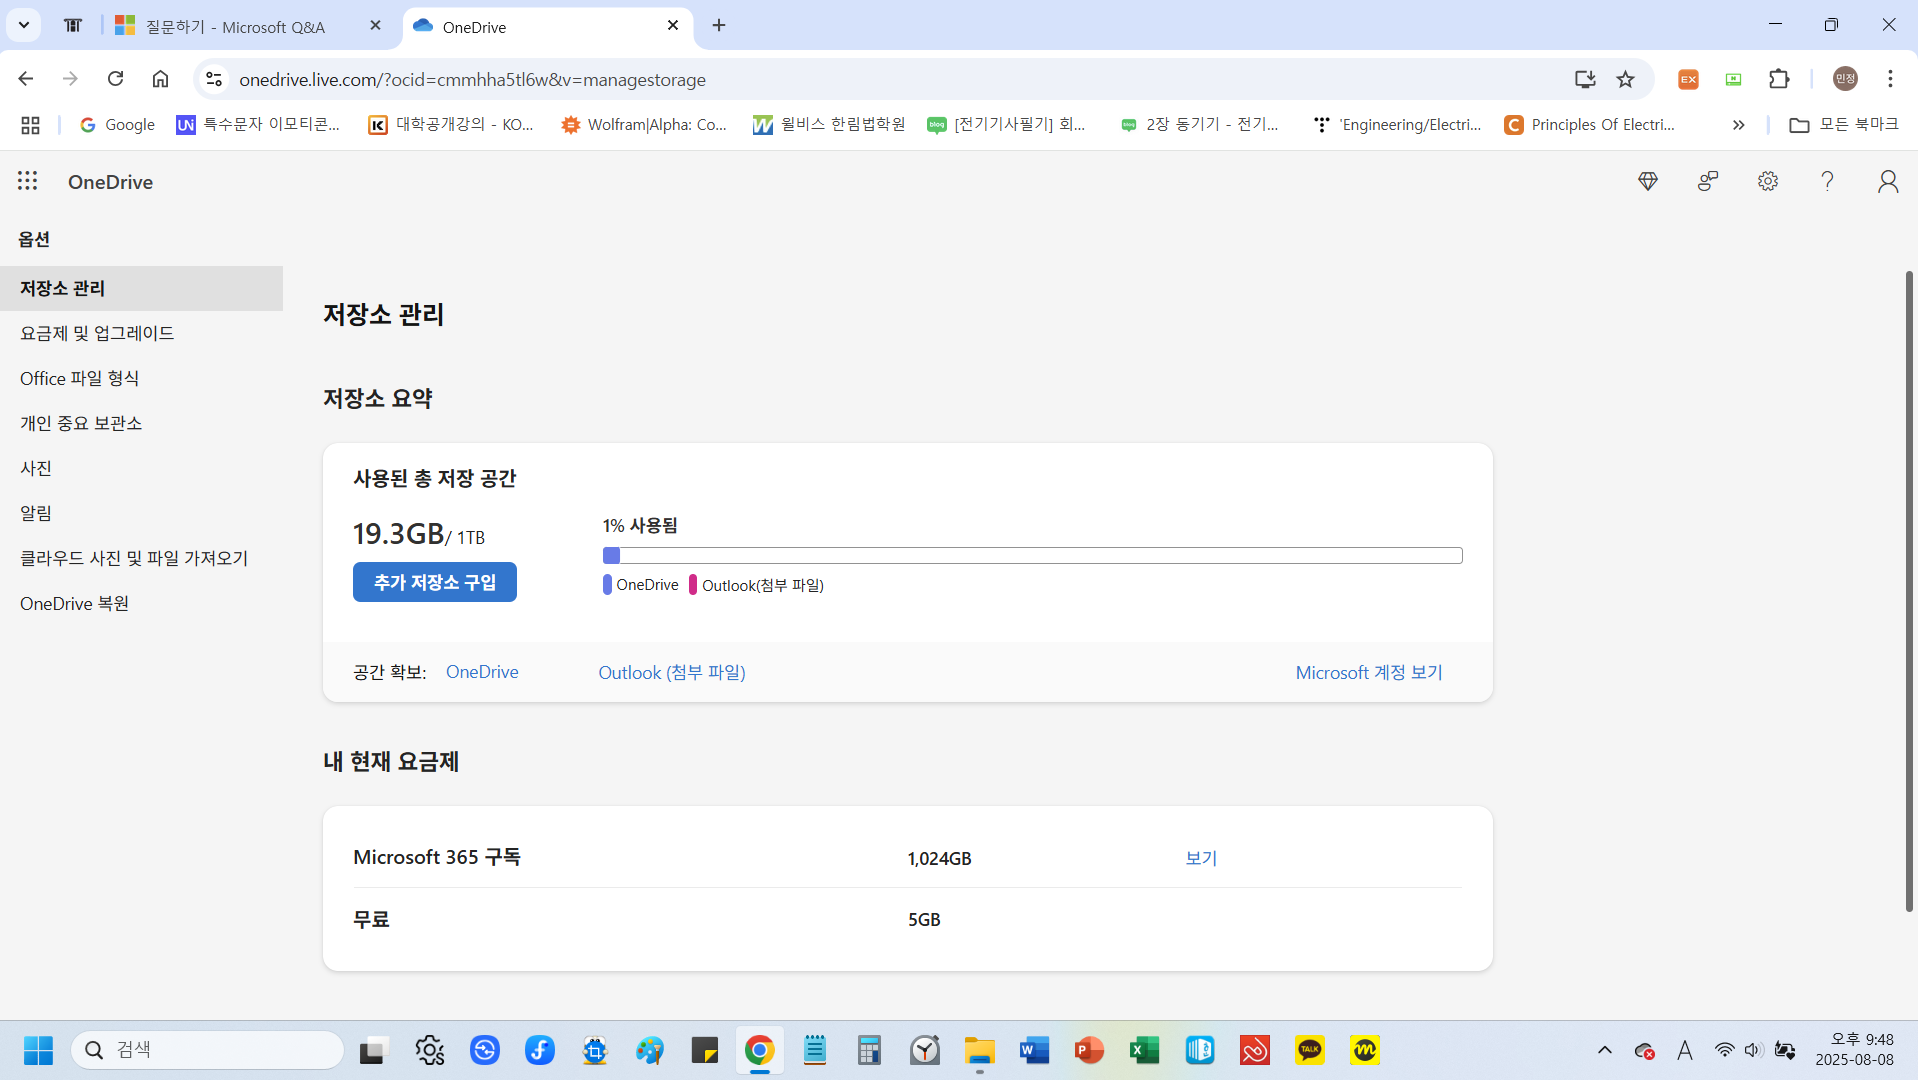The width and height of the screenshot is (1918, 1080).
Task: Launch Word from the taskbar
Action: pos(1034,1050)
